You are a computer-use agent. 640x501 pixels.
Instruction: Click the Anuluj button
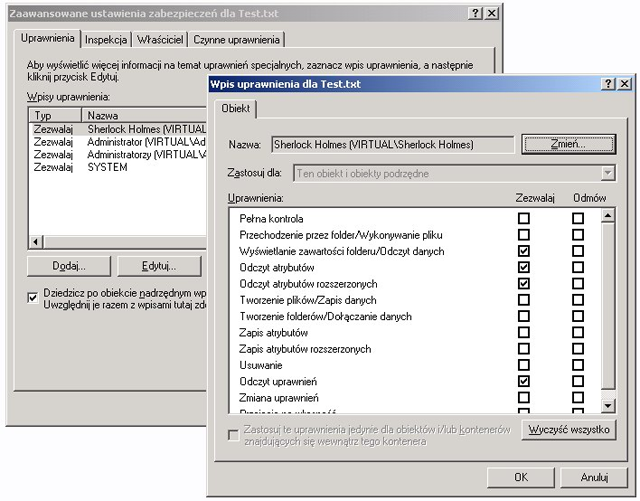[x=593, y=476]
